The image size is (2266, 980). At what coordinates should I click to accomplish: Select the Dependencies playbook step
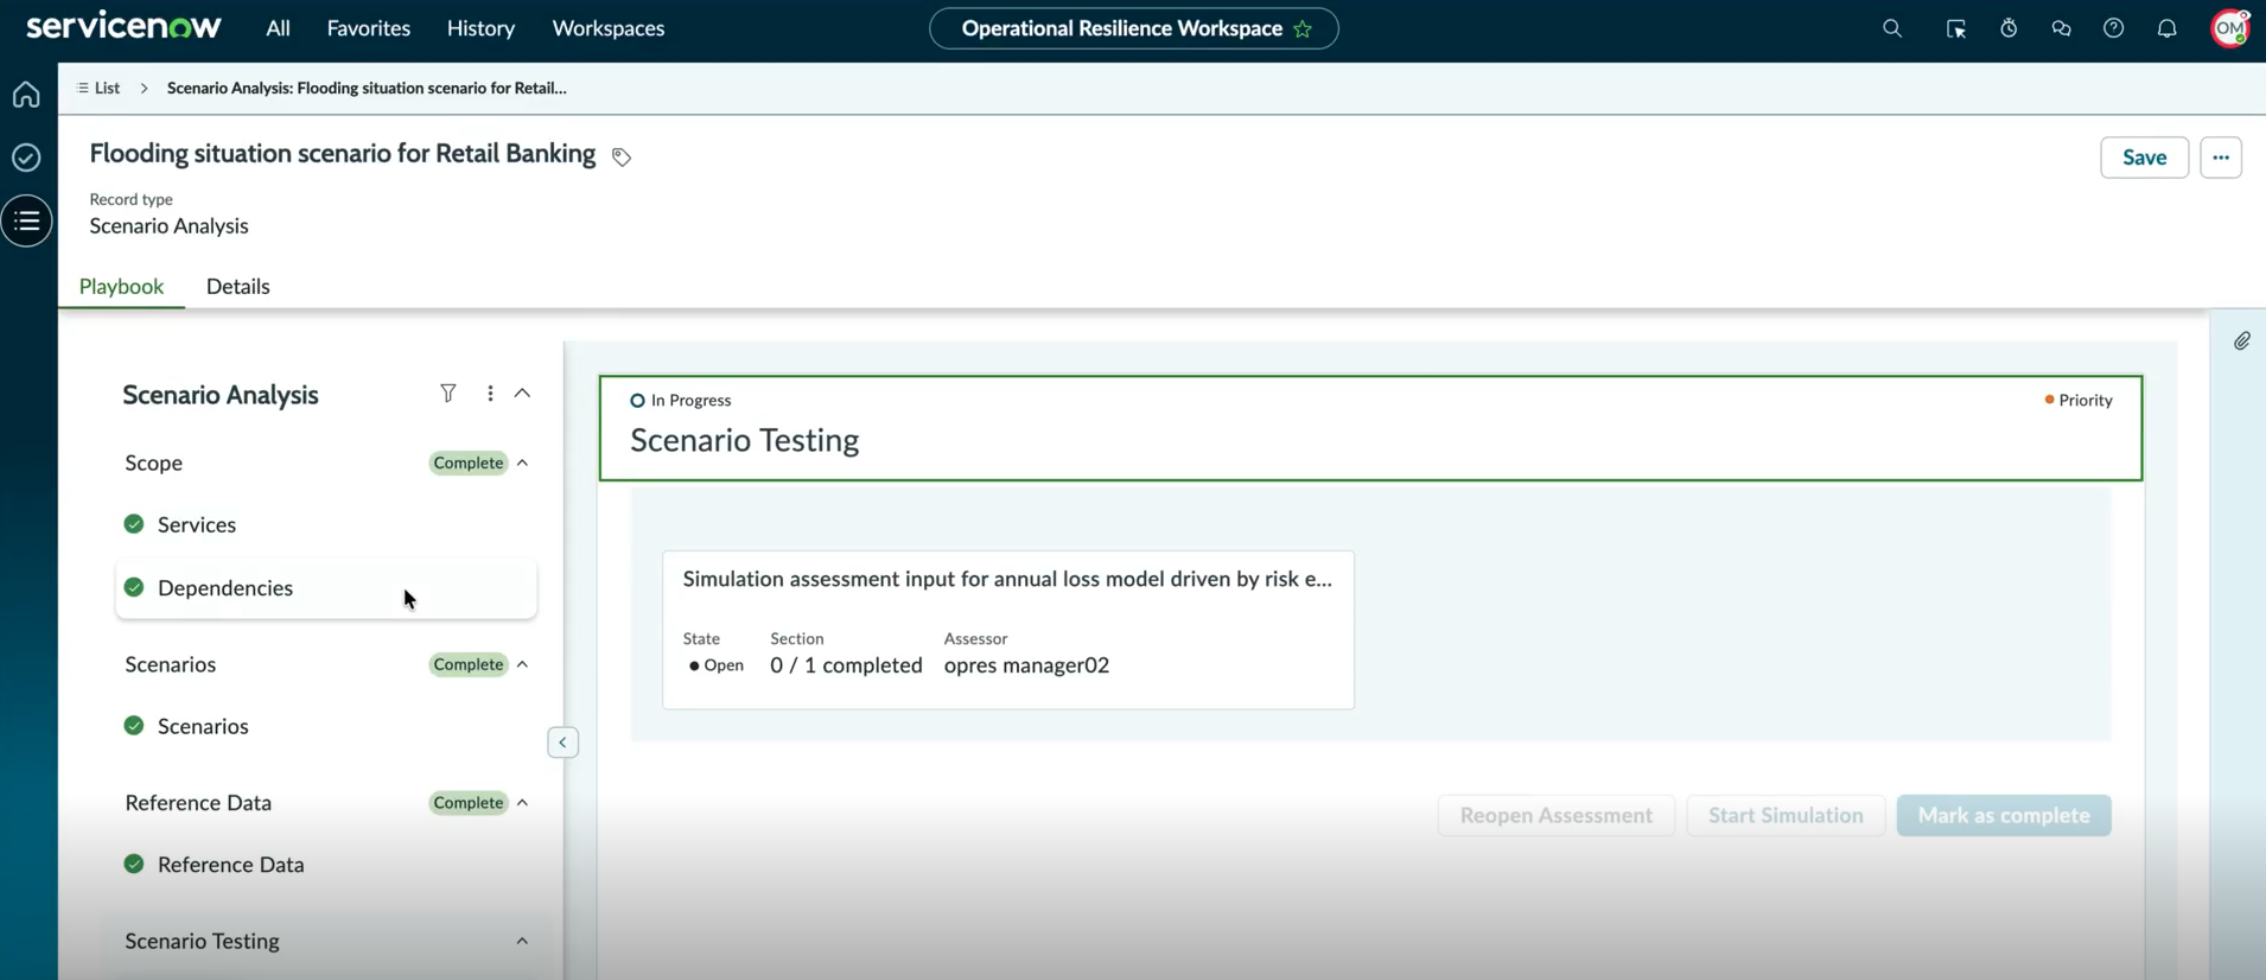coord(326,588)
